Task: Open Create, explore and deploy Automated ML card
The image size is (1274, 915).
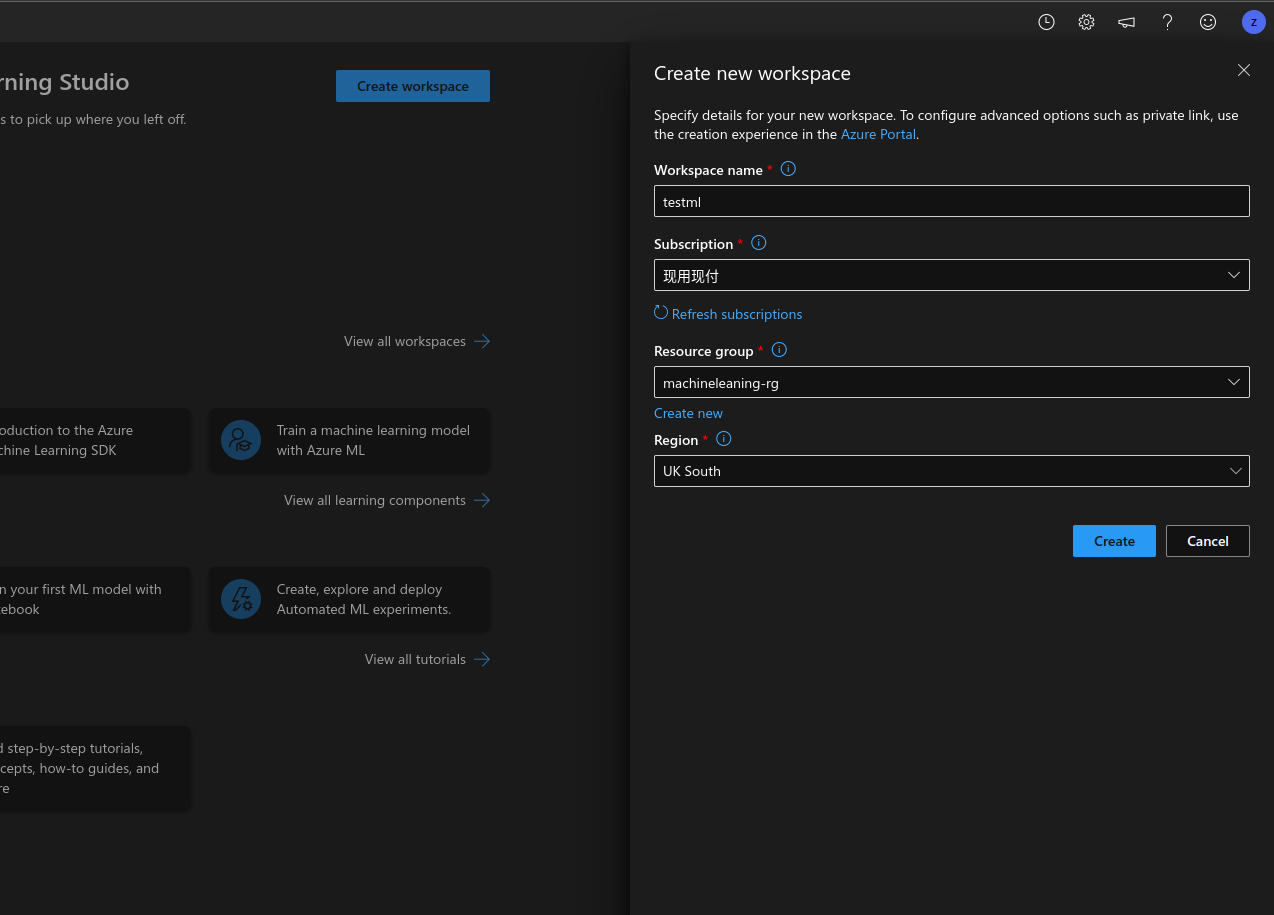Action: point(349,599)
